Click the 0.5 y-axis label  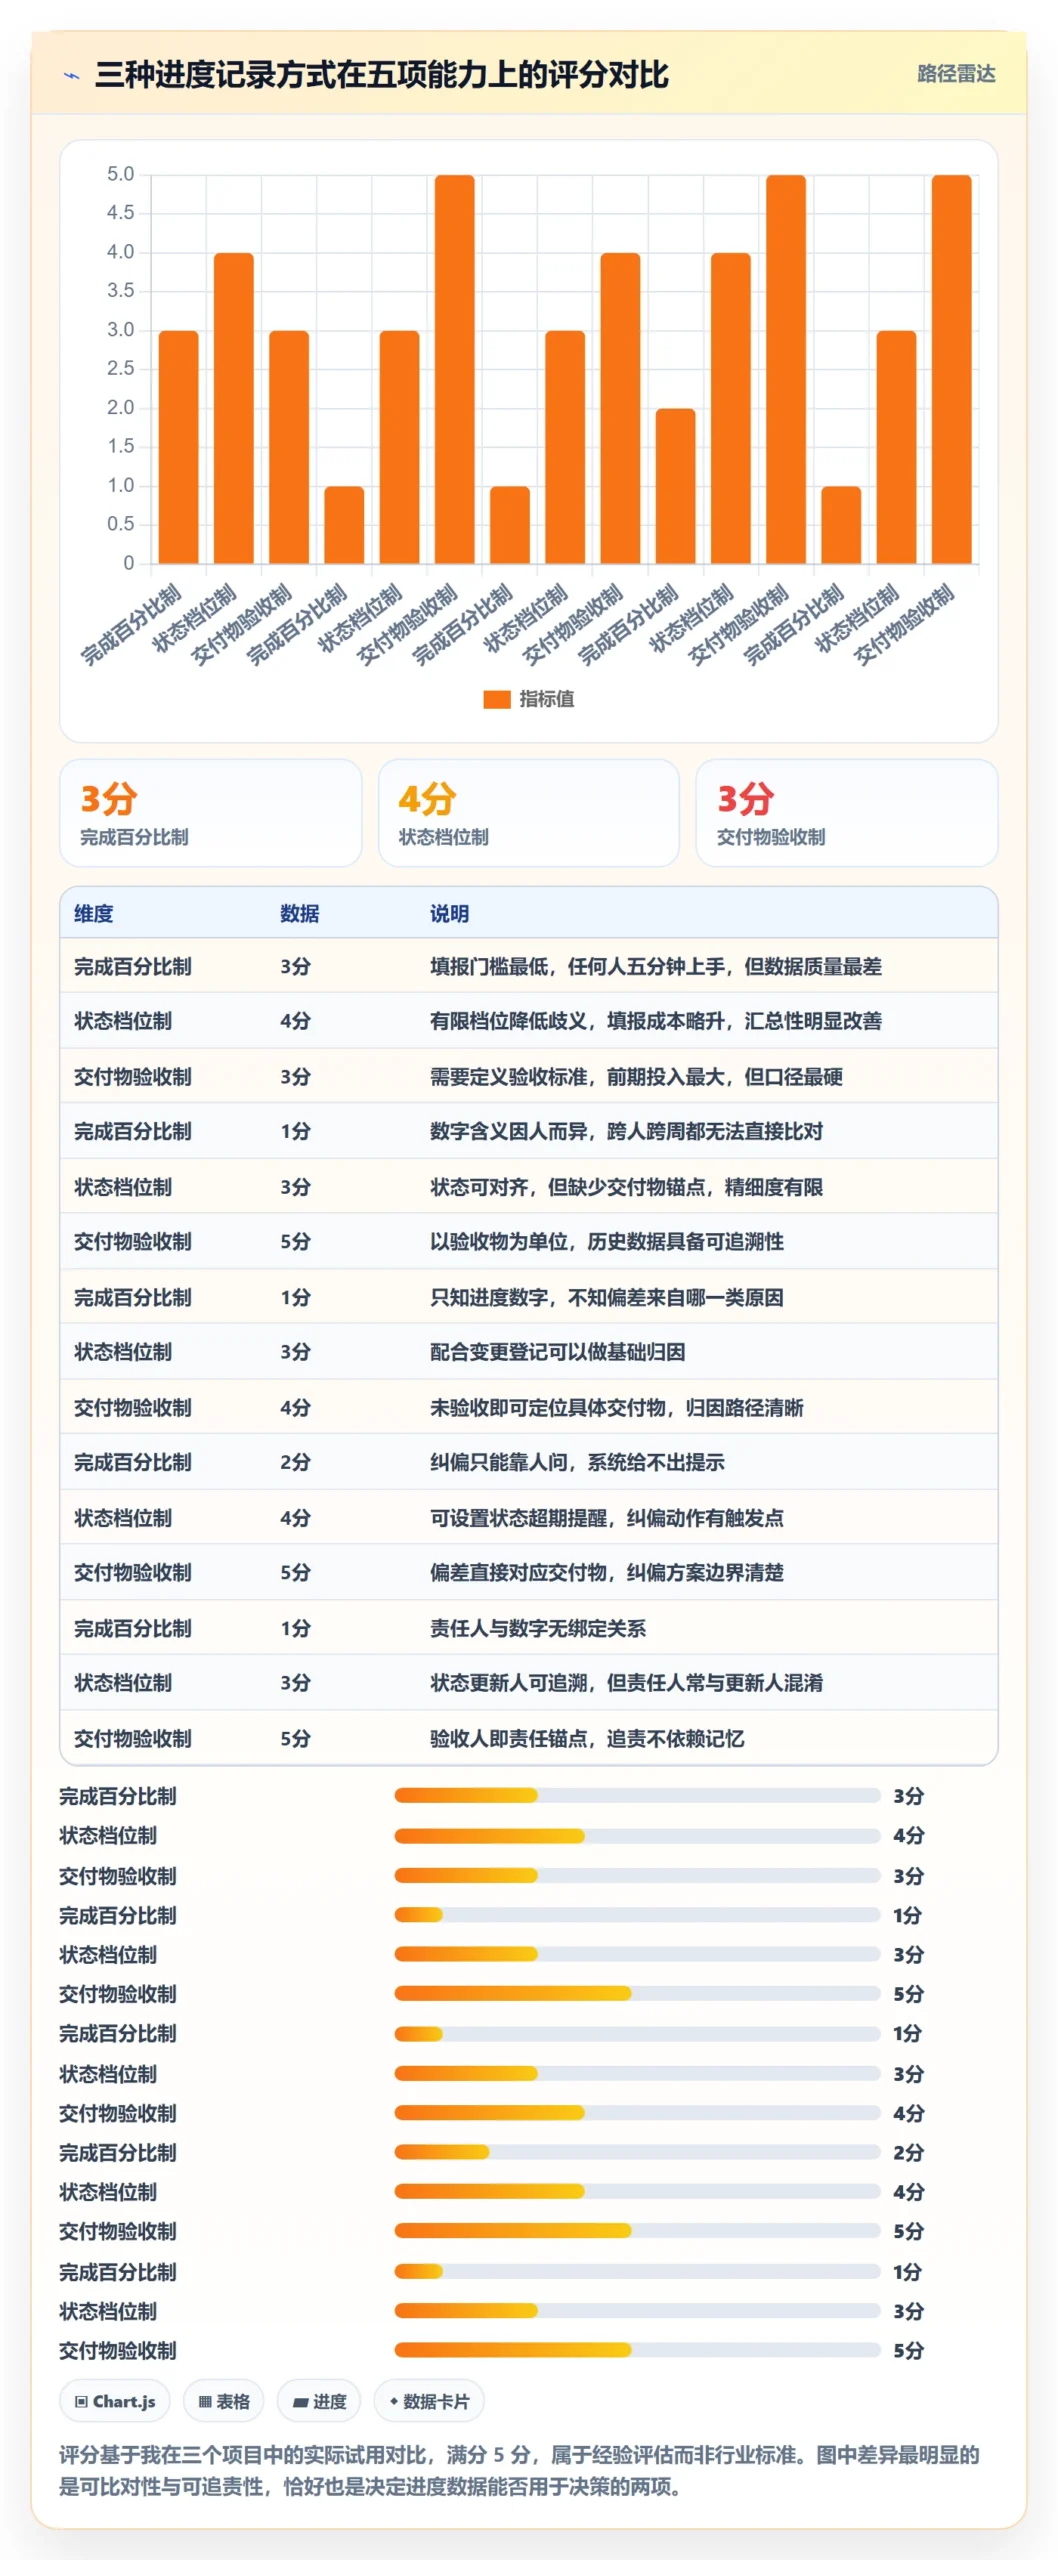point(120,524)
